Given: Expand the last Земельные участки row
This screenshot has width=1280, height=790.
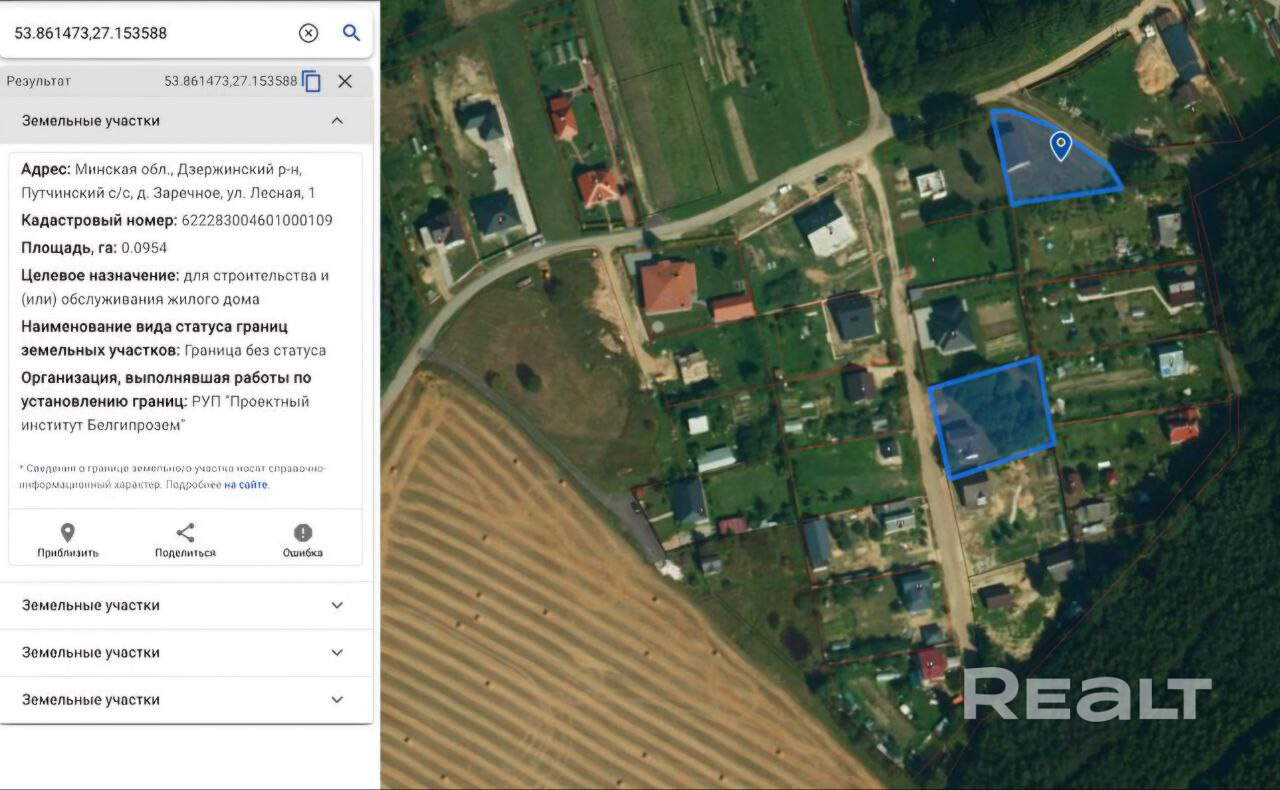Looking at the screenshot, I should (x=337, y=700).
